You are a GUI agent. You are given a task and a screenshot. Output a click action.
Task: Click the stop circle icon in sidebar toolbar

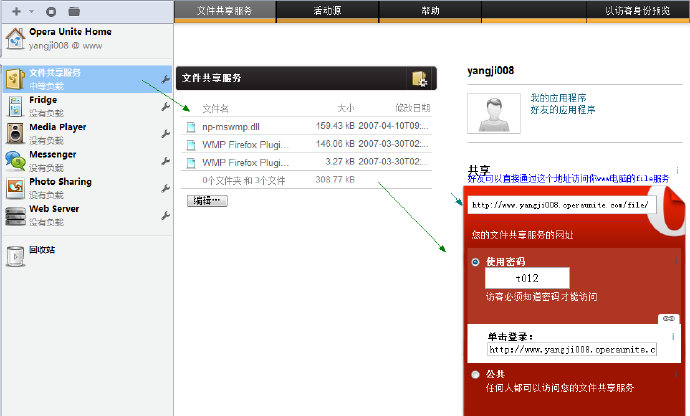tap(51, 12)
